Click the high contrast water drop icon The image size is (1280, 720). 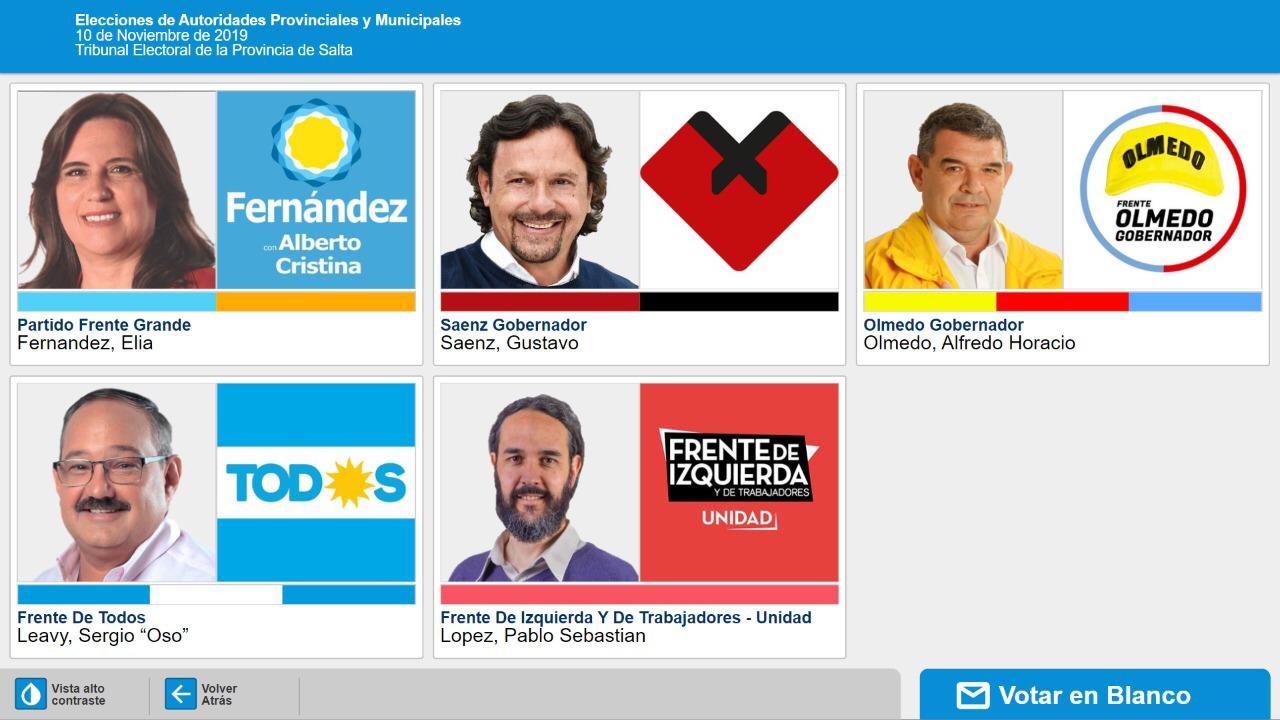(31, 694)
